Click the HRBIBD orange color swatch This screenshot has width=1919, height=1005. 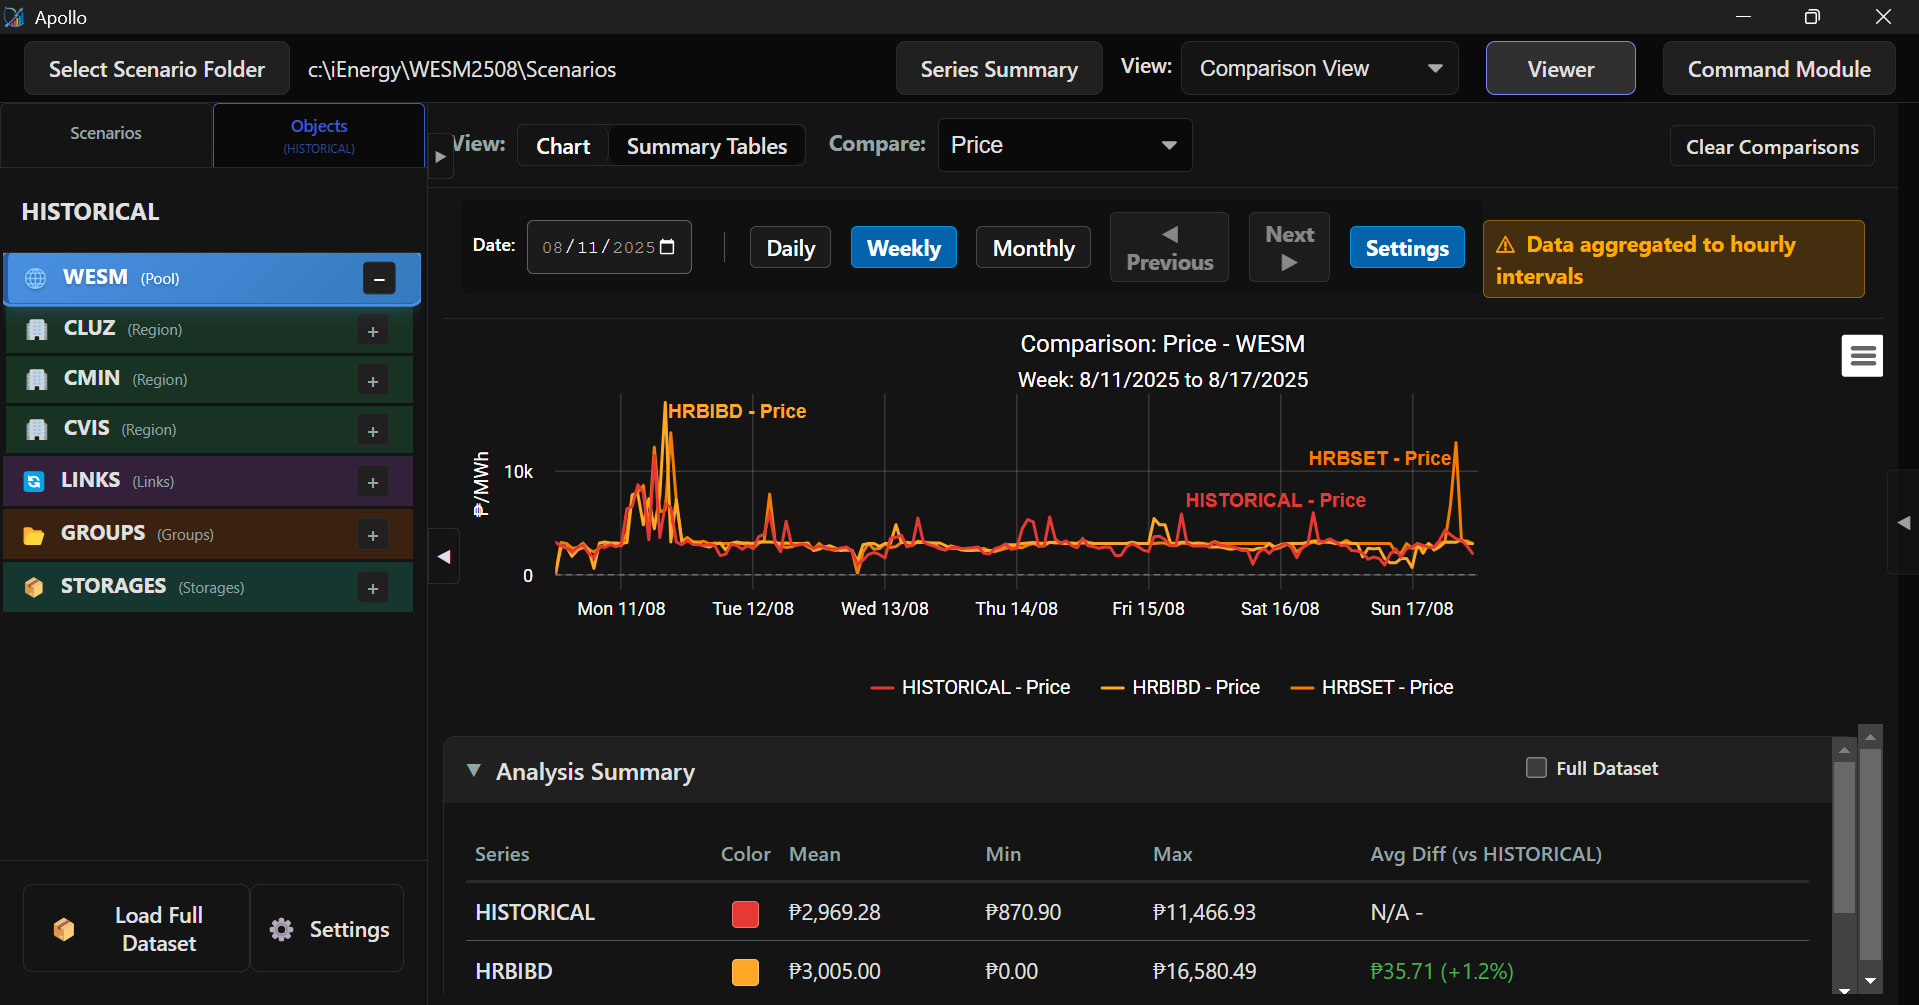click(745, 972)
